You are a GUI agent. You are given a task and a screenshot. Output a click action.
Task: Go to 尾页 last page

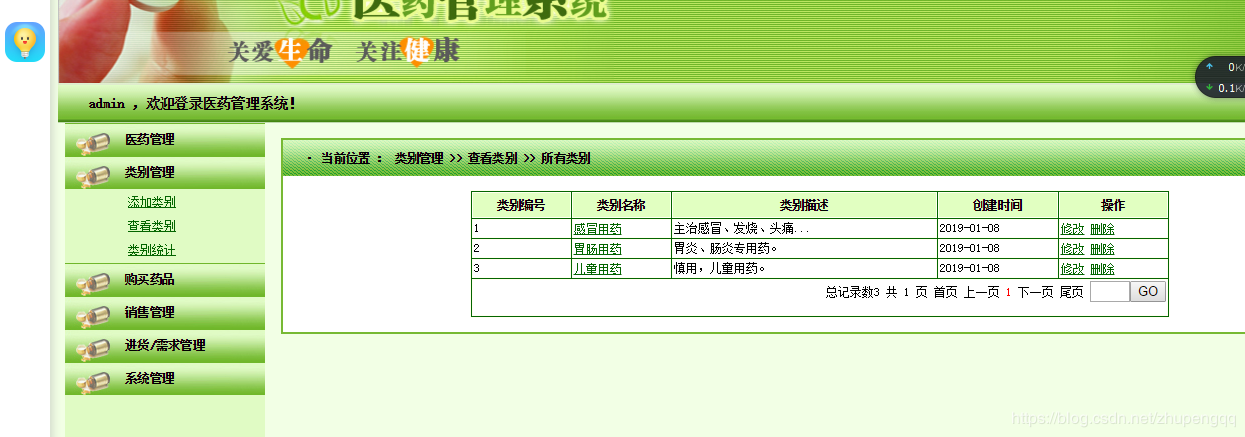[1071, 292]
